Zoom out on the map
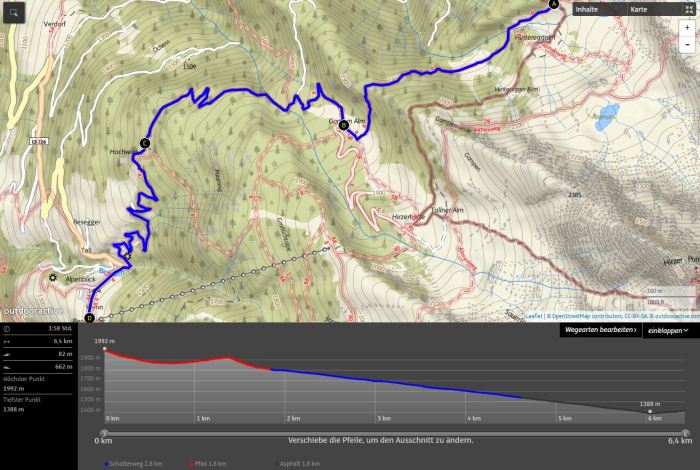 pos(688,45)
